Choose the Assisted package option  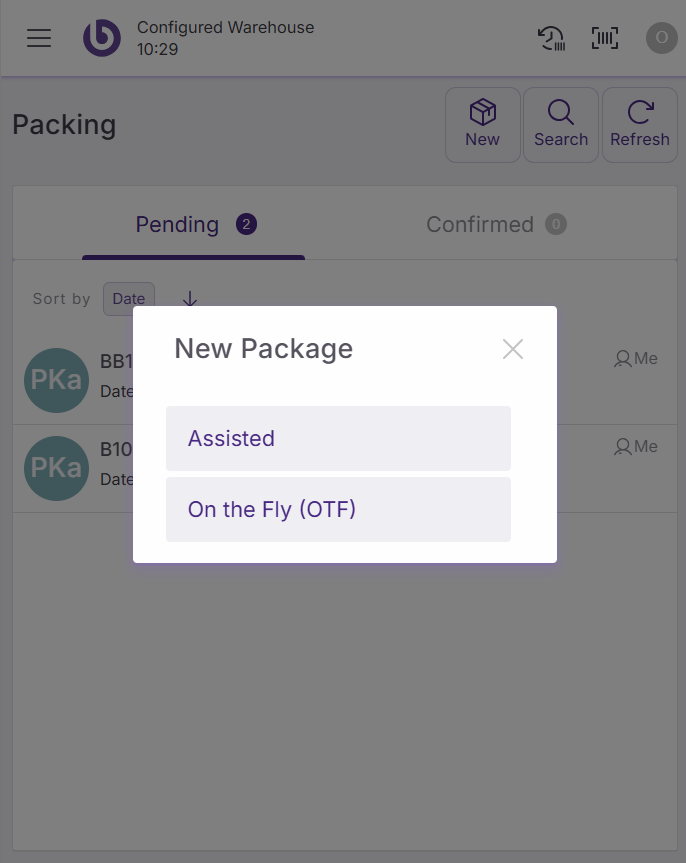(x=338, y=438)
